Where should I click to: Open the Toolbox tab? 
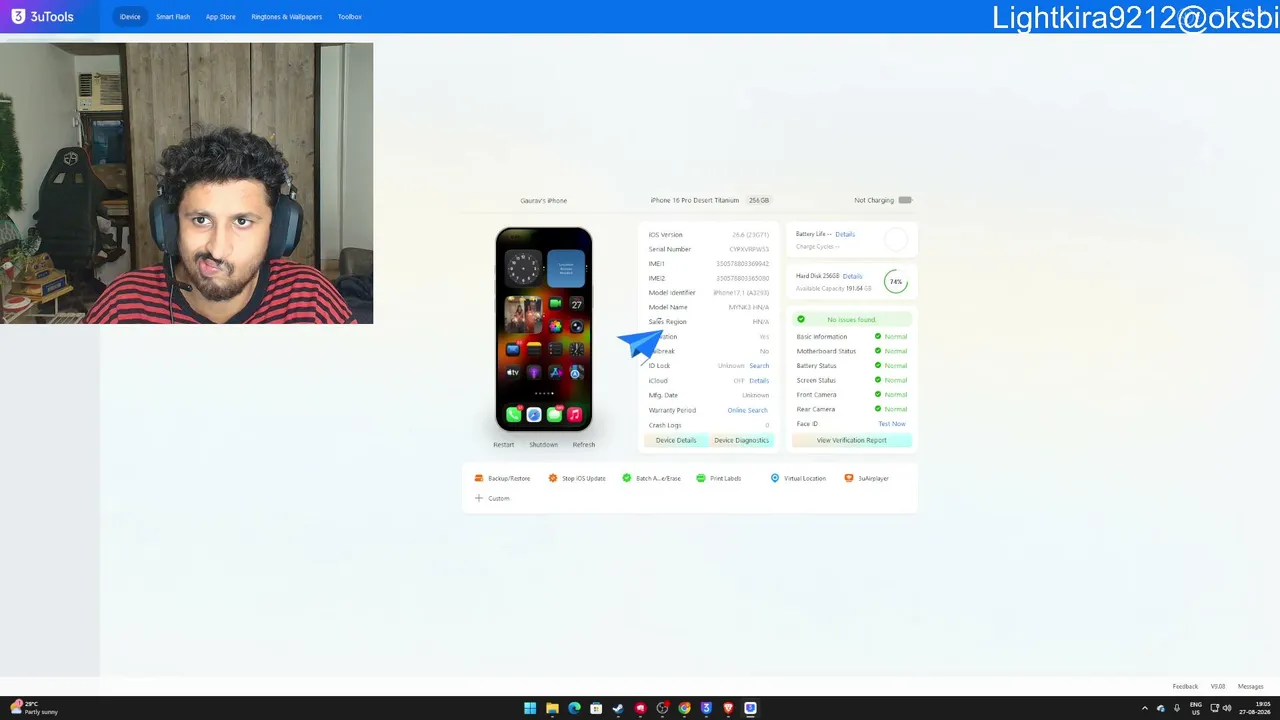(350, 17)
